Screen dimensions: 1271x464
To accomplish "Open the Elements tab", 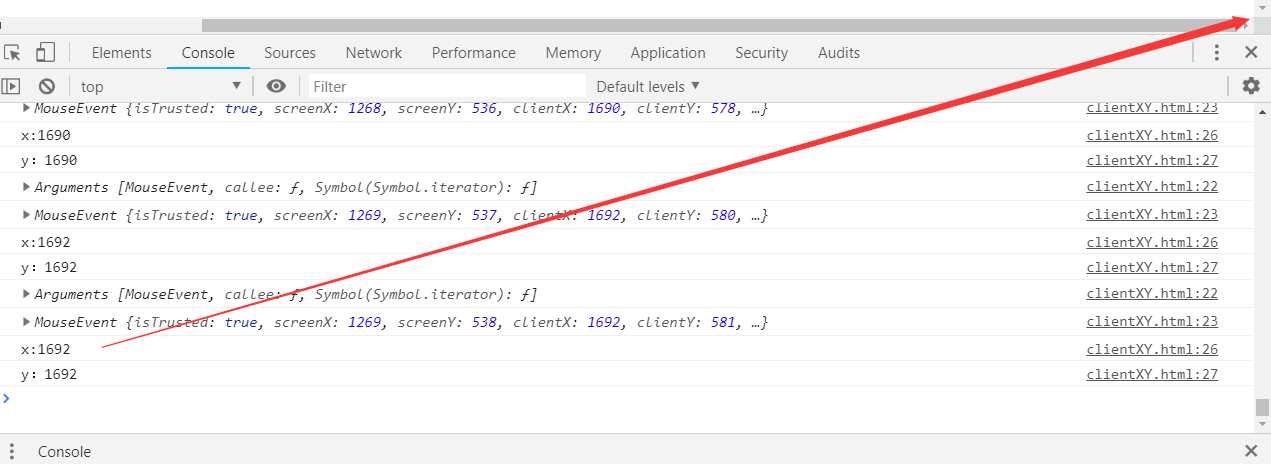I will (x=122, y=53).
